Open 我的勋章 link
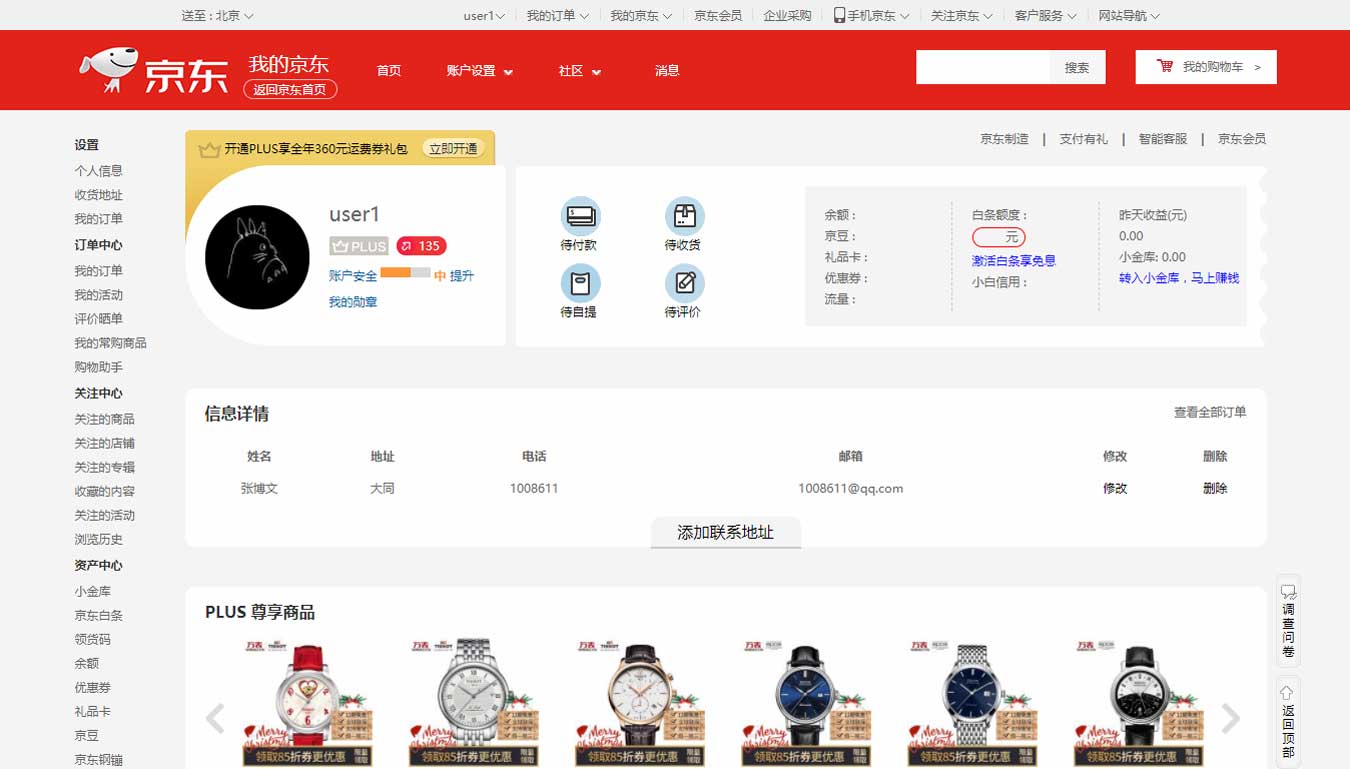1350x769 pixels. (353, 302)
